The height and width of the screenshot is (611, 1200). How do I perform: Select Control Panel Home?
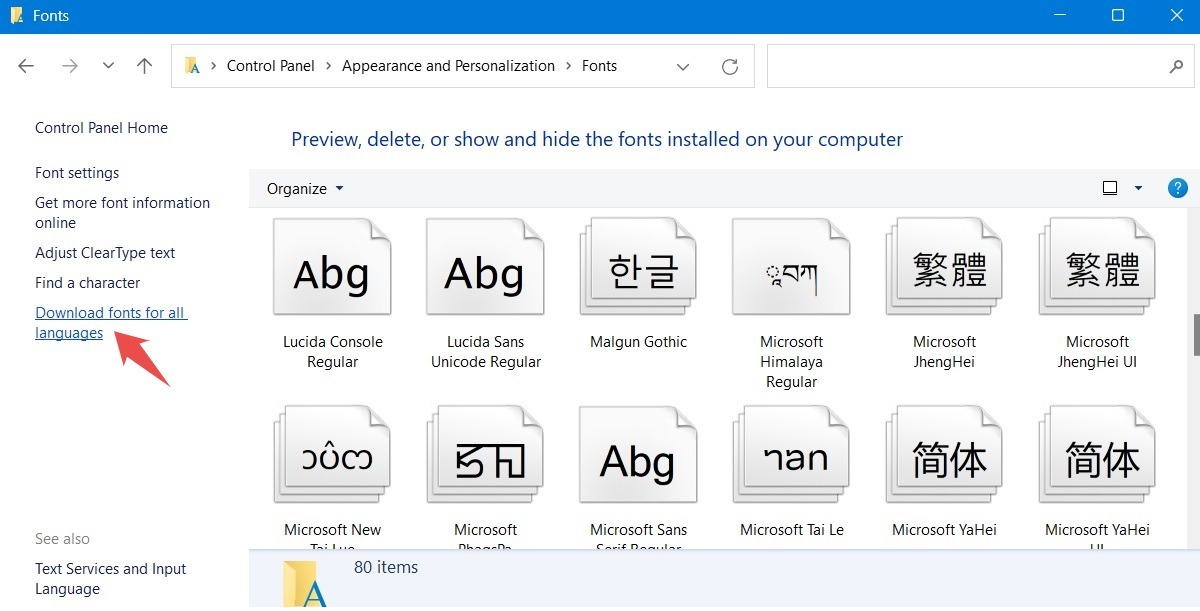pos(101,127)
